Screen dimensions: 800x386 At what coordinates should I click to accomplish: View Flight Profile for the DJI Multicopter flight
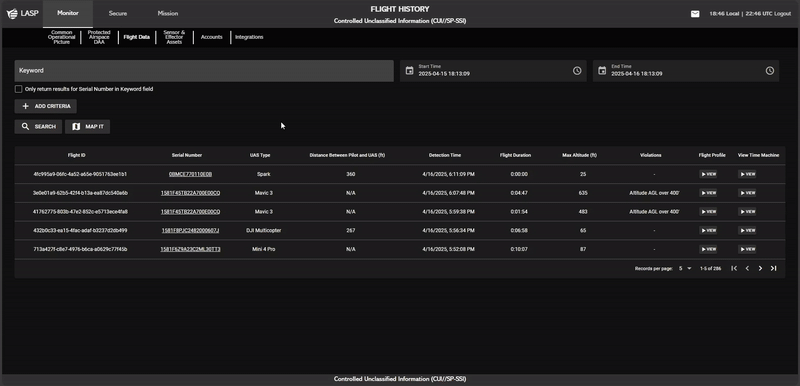[x=708, y=230]
